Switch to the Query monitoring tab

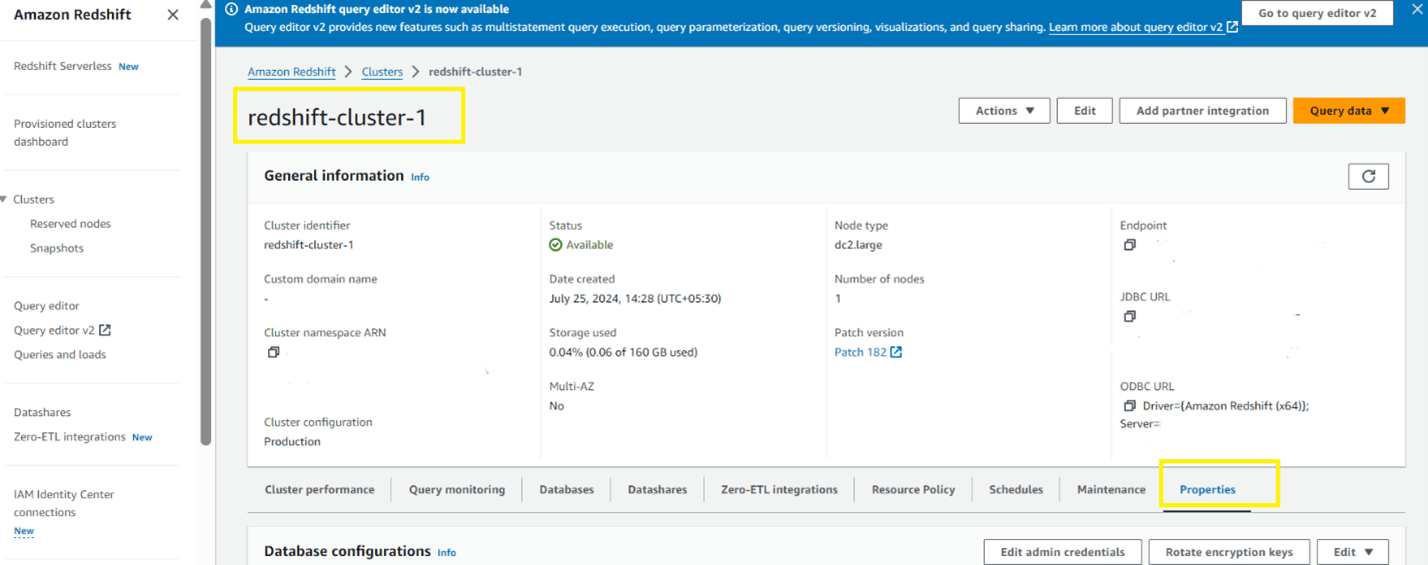coord(457,490)
